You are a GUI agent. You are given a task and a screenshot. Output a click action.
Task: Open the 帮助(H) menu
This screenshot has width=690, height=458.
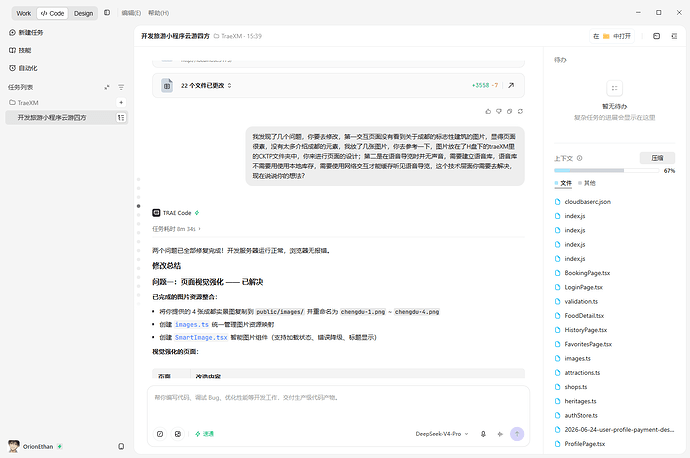point(158,13)
